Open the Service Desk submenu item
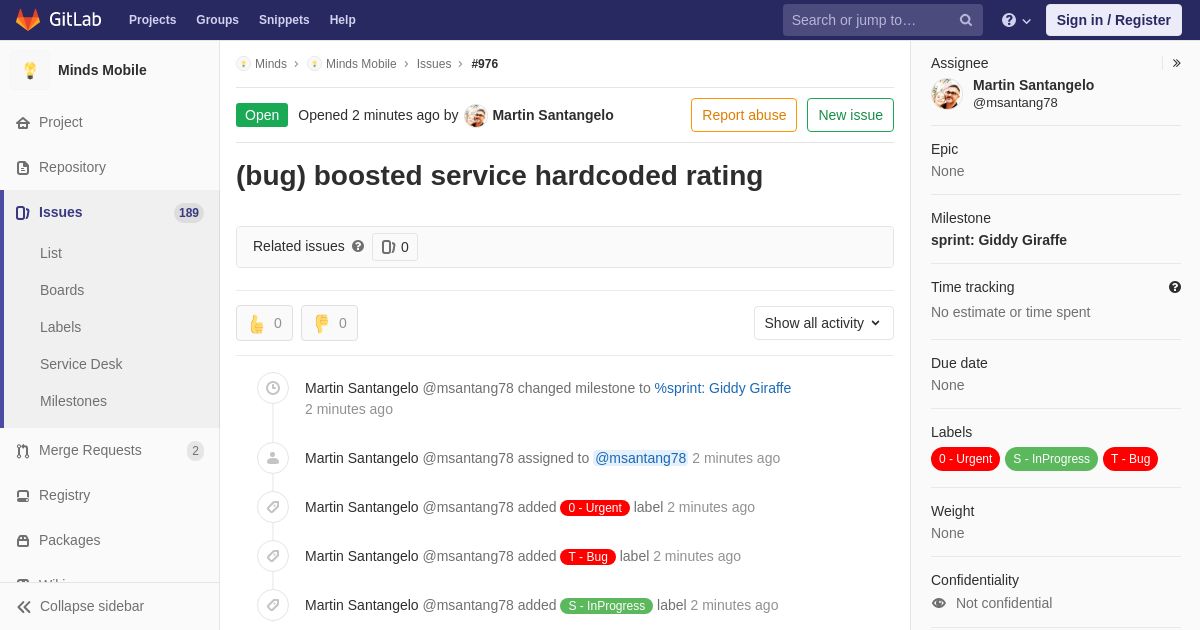Viewport: 1200px width, 630px height. pos(81,364)
